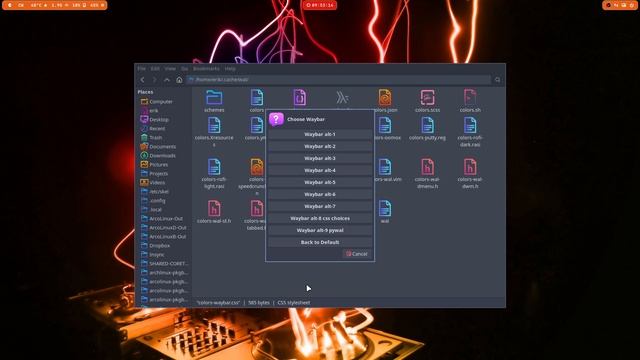Open the File menu

pyautogui.click(x=142, y=69)
